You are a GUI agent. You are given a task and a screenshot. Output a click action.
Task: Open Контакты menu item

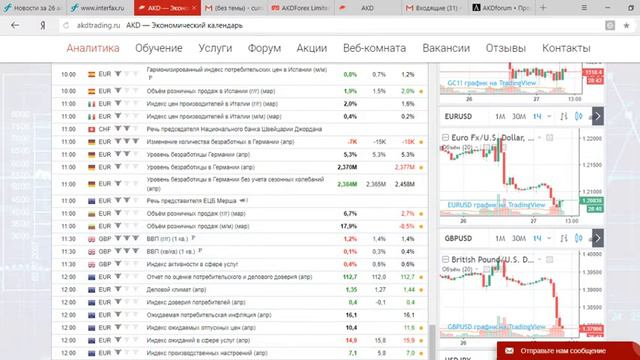click(x=566, y=48)
